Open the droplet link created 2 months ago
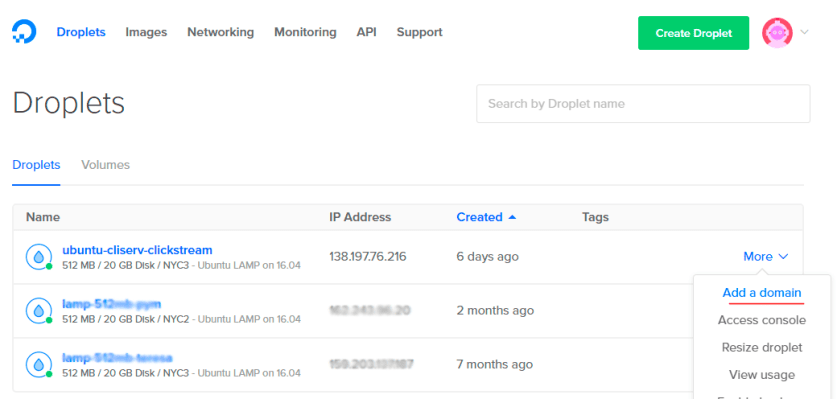This screenshot has height=399, width=837. 112,304
